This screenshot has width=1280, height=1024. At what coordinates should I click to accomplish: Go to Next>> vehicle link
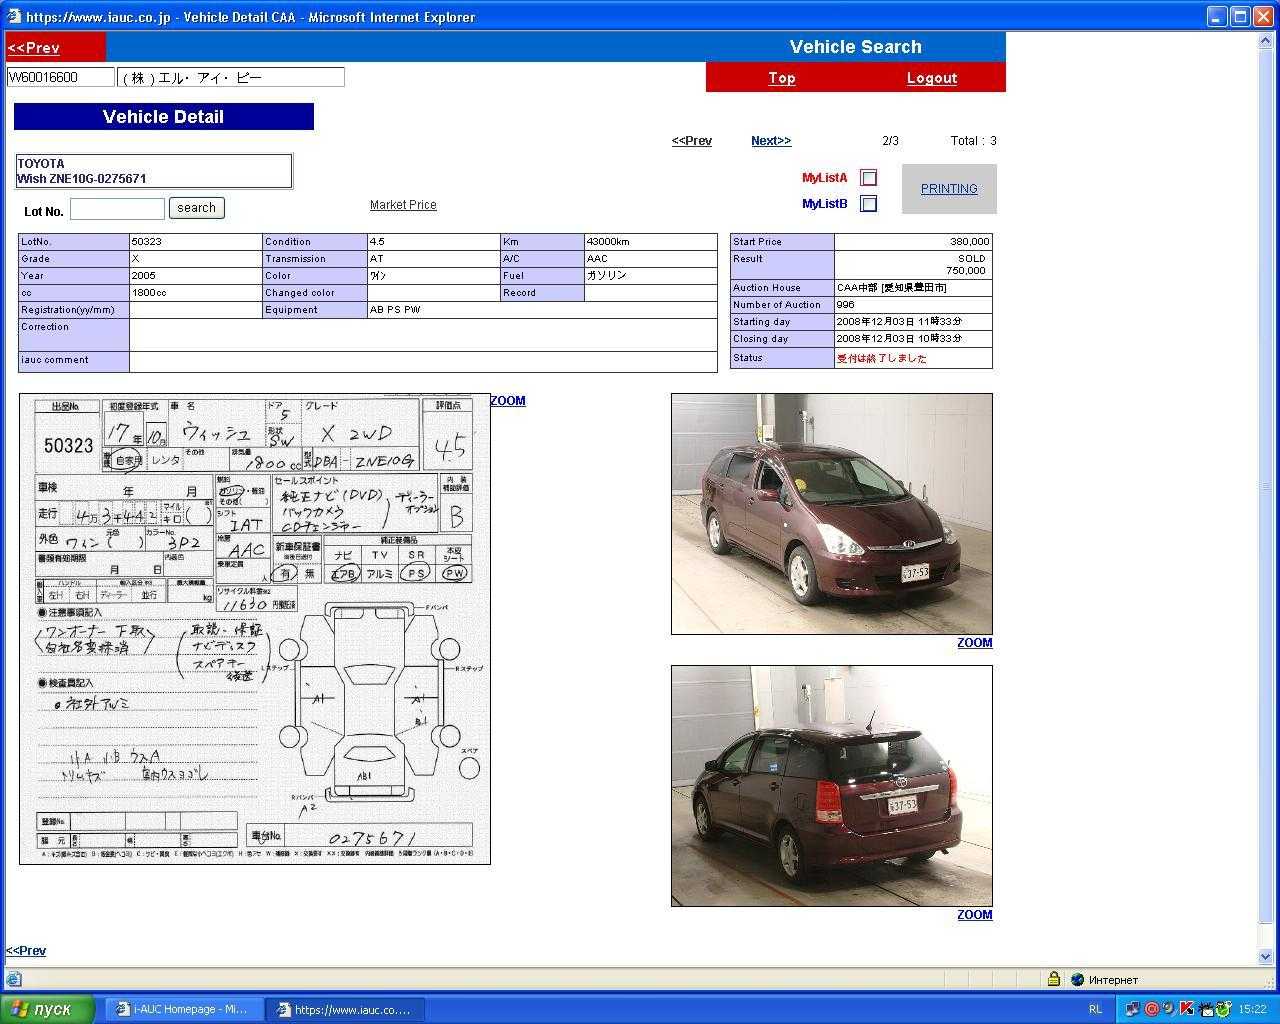[x=771, y=141]
